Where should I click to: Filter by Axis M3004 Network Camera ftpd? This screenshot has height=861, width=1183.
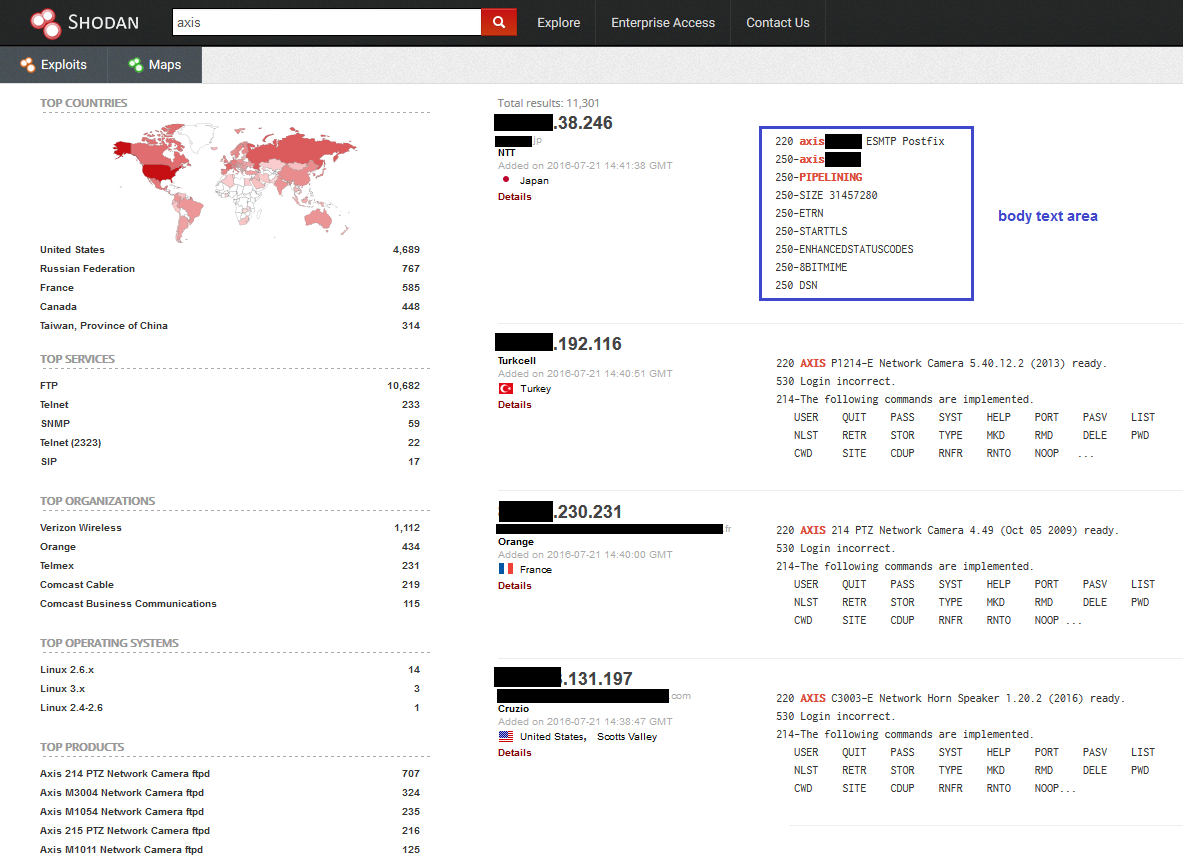[122, 792]
